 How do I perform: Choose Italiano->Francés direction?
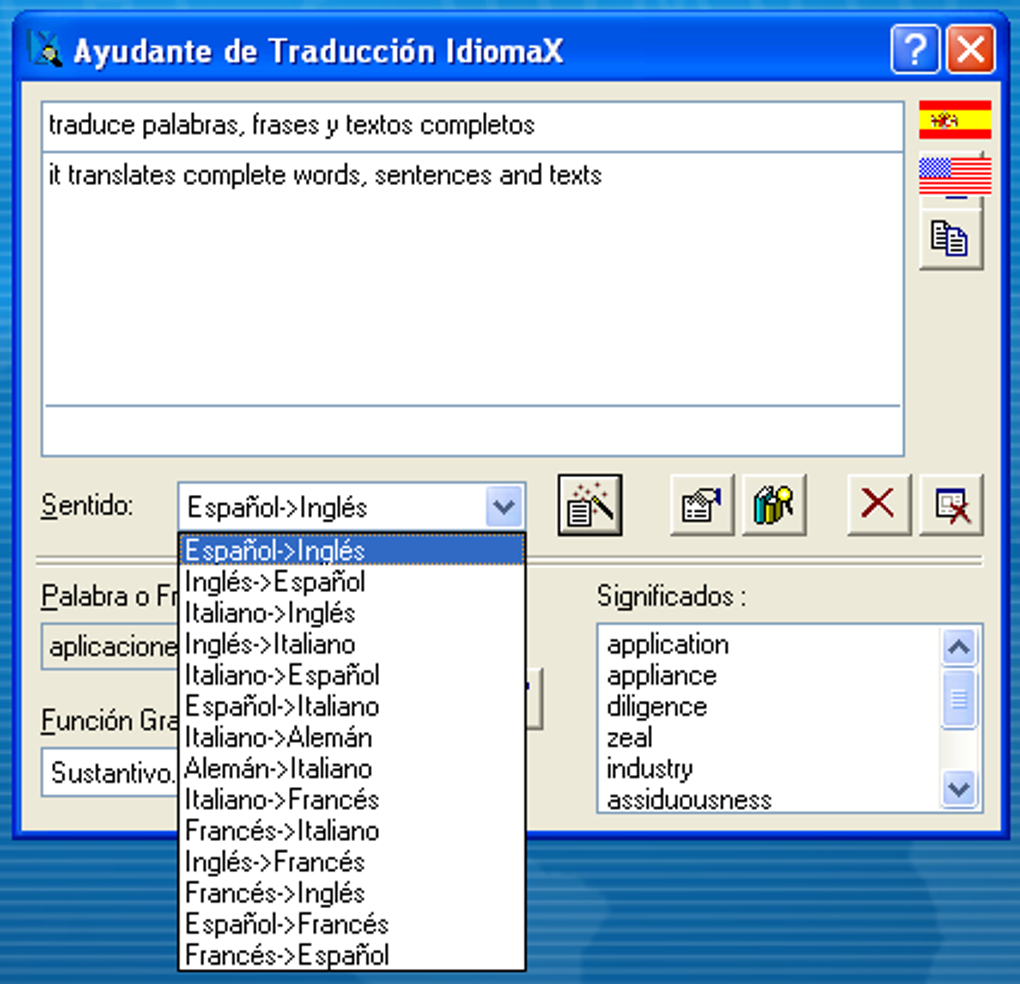[351, 799]
